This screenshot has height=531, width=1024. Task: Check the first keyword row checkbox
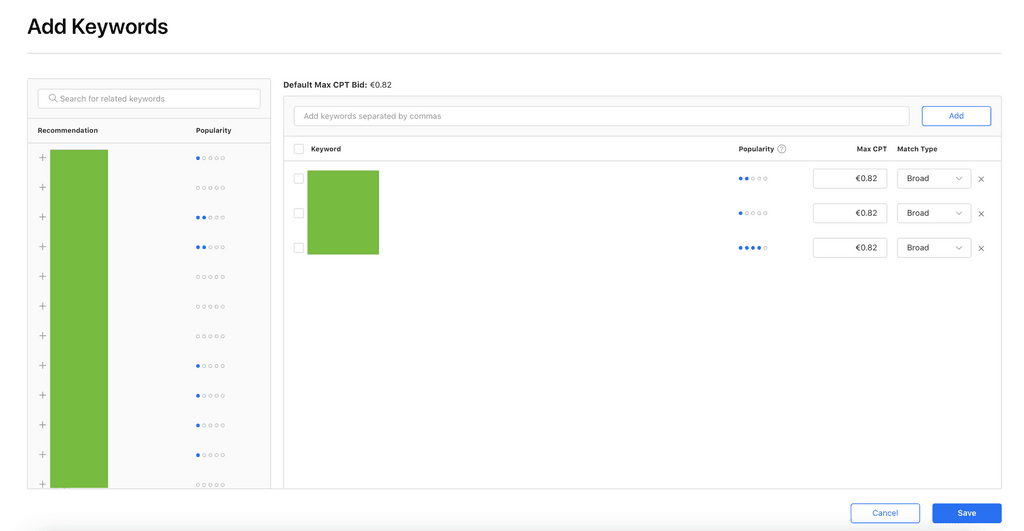[299, 178]
